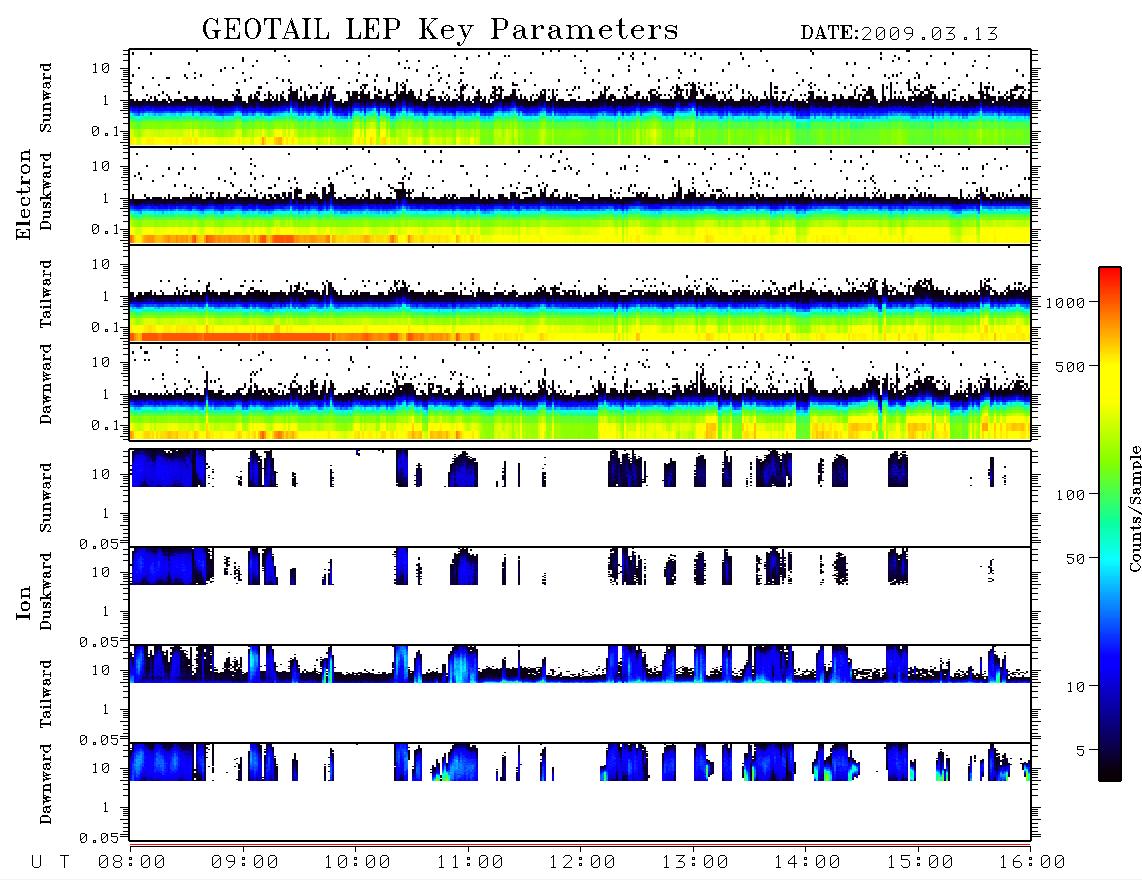Click the "Dawnward" label of the Ion group
Viewport: 1142px width, 880px height.
click(x=46, y=784)
